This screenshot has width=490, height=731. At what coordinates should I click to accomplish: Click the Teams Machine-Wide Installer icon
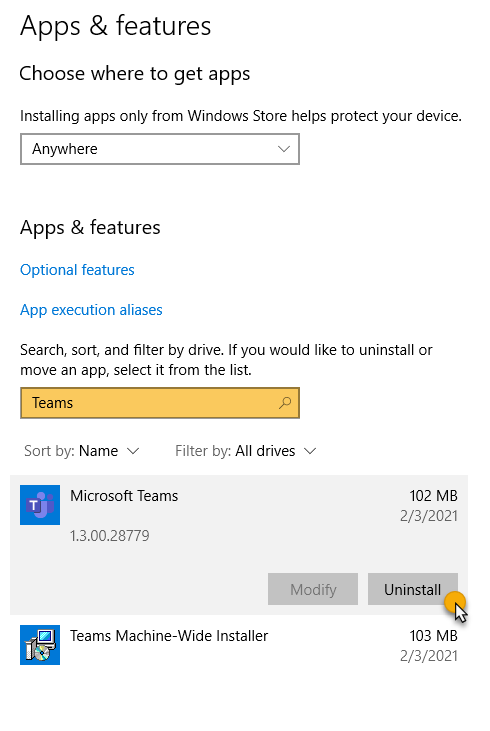40,645
